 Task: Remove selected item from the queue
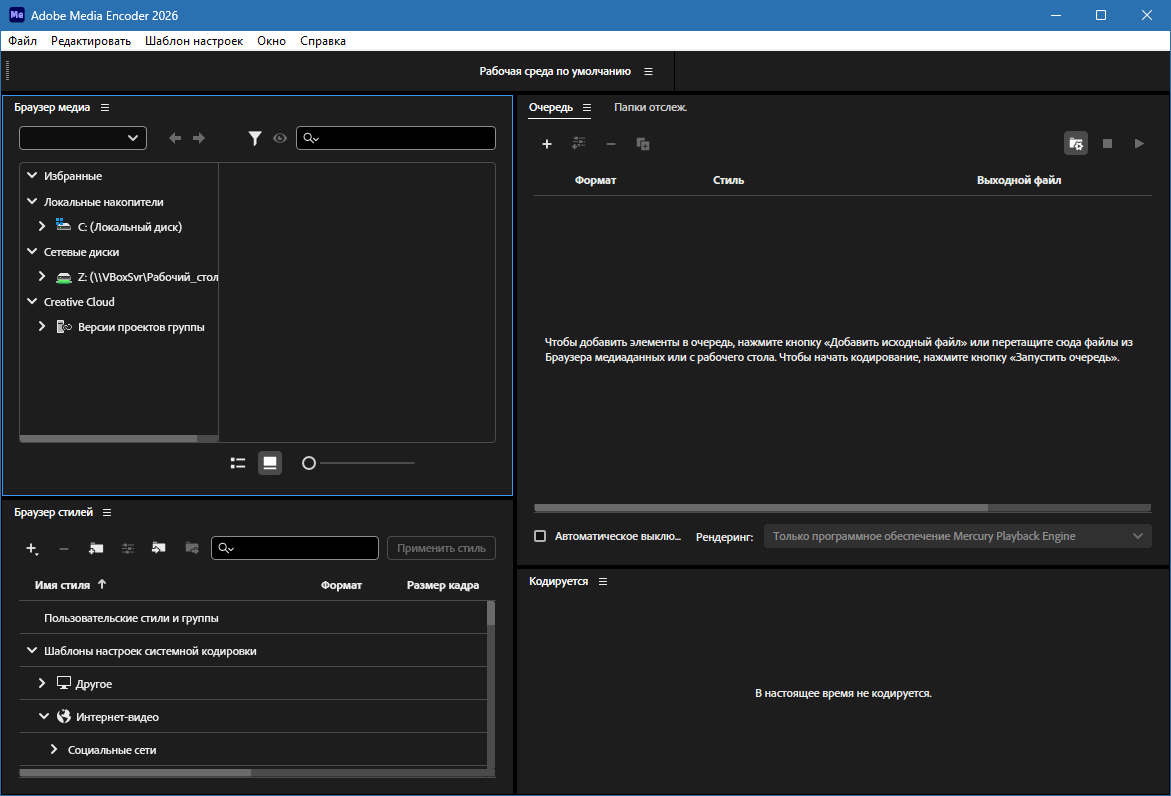pyautogui.click(x=611, y=144)
